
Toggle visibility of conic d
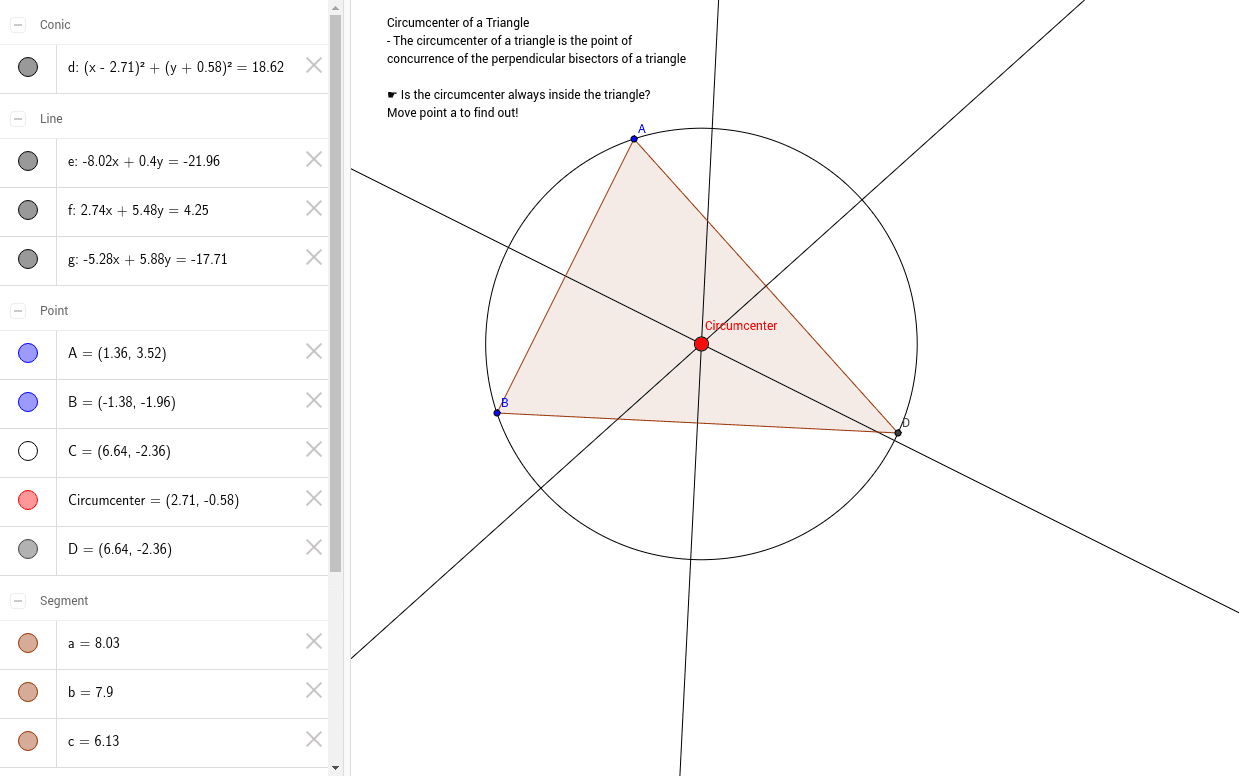[29, 66]
